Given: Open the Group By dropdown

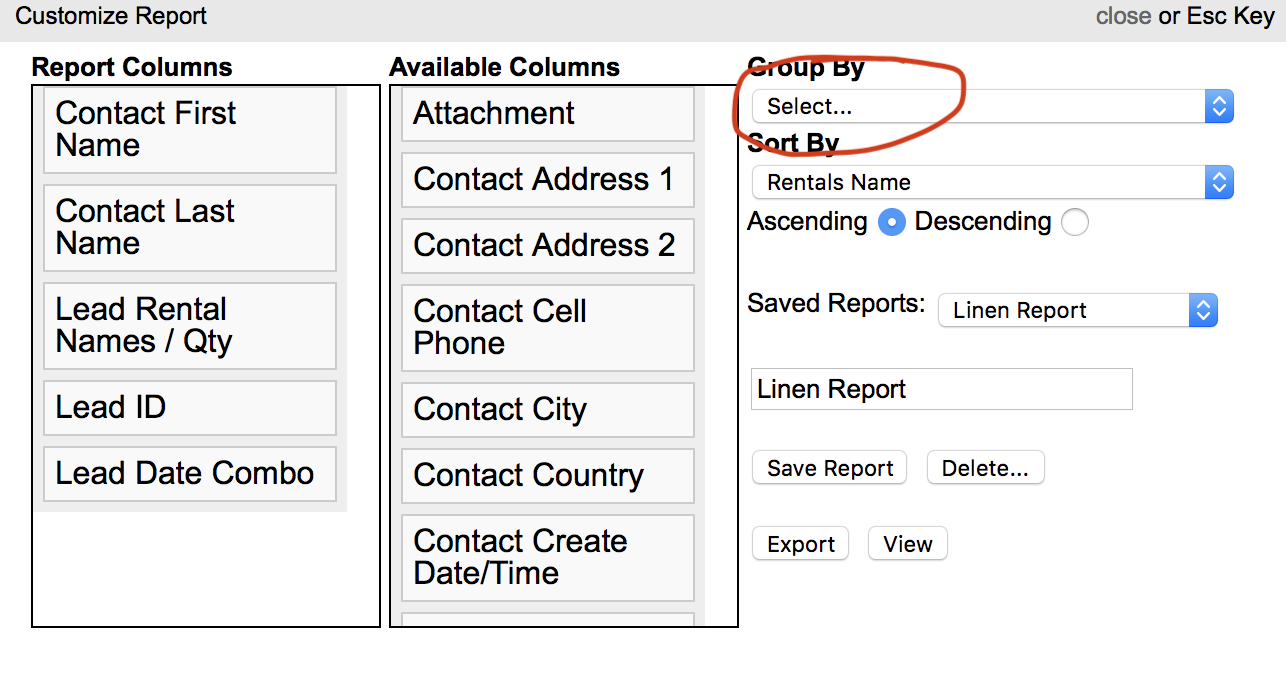Looking at the screenshot, I should pyautogui.click(x=992, y=107).
